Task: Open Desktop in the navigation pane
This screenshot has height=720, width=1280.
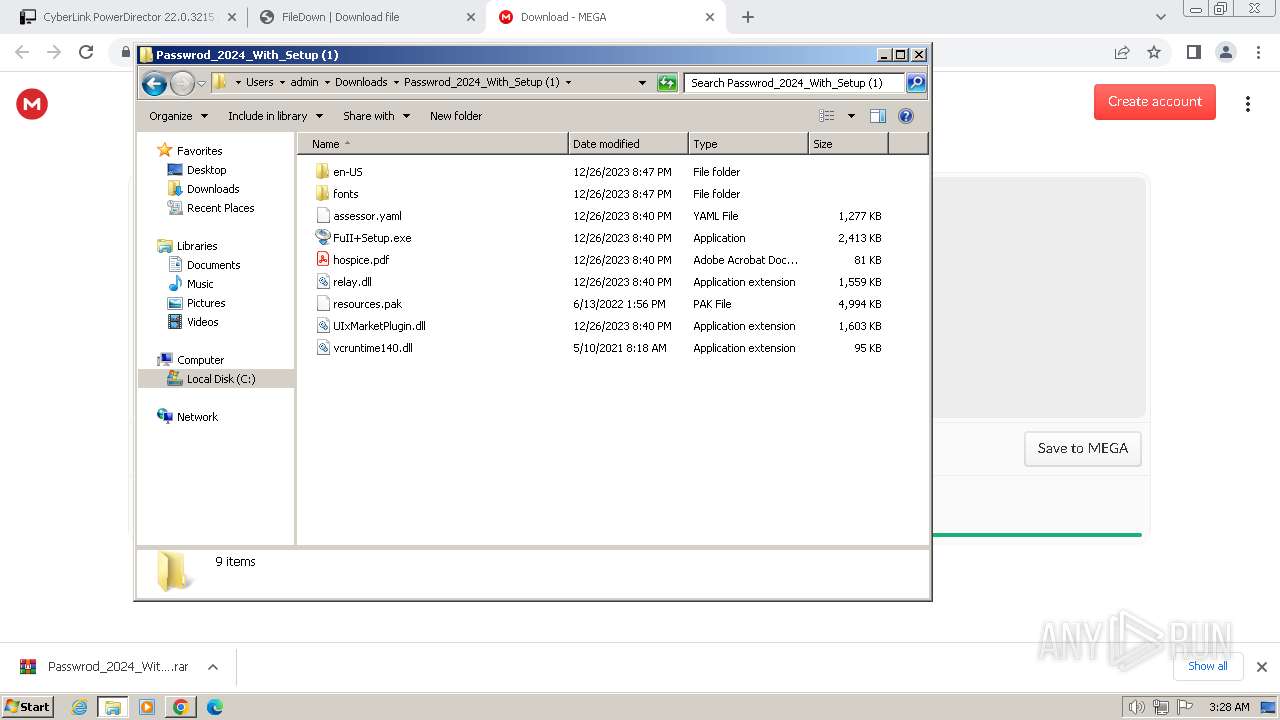Action: [x=206, y=170]
